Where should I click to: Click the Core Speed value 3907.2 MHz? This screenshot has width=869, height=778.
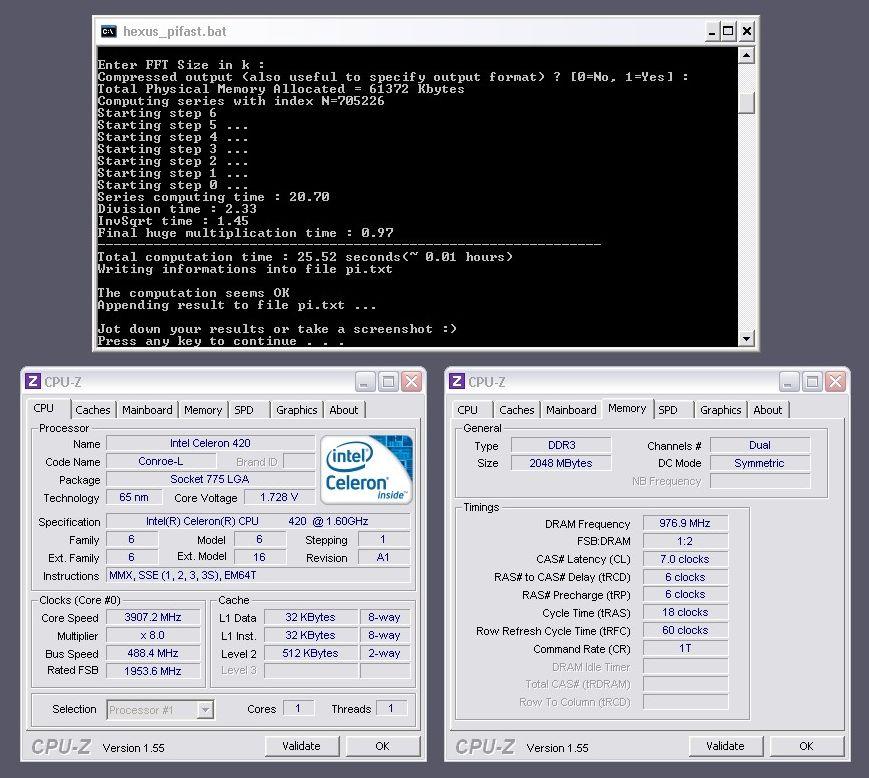153,617
